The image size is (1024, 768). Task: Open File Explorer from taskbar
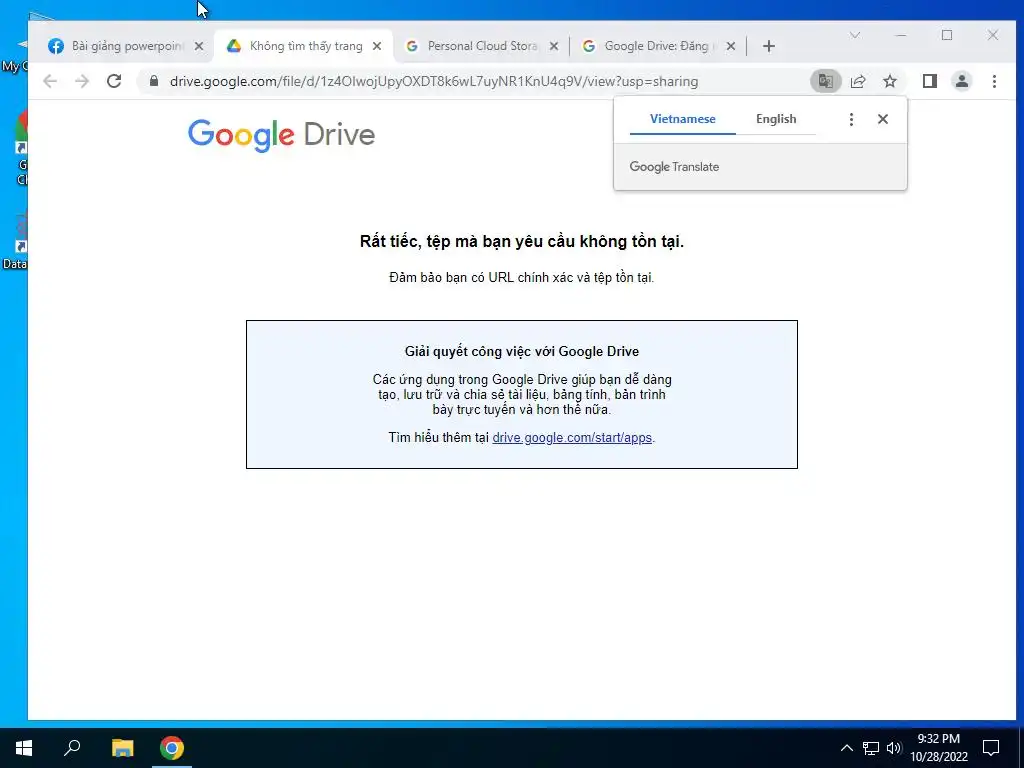[x=122, y=748]
